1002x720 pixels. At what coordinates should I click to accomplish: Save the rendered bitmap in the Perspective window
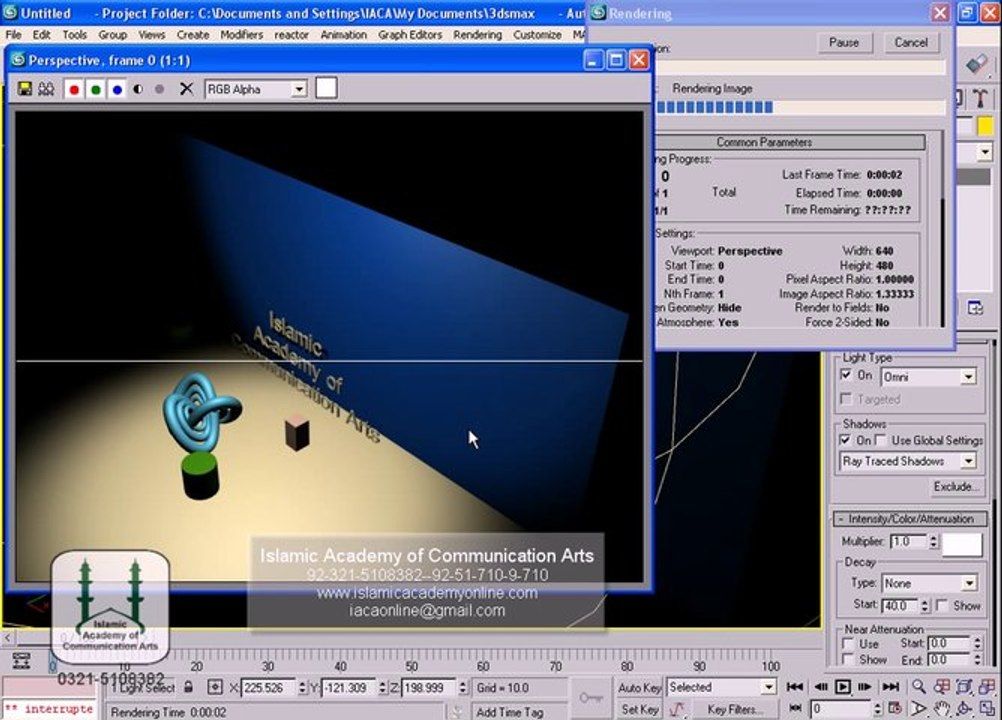click(24, 89)
